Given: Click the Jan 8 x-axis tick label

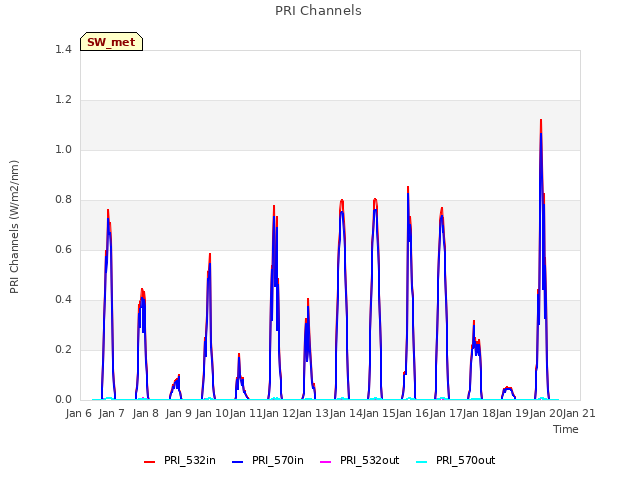Looking at the screenshot, I should pyautogui.click(x=146, y=413).
